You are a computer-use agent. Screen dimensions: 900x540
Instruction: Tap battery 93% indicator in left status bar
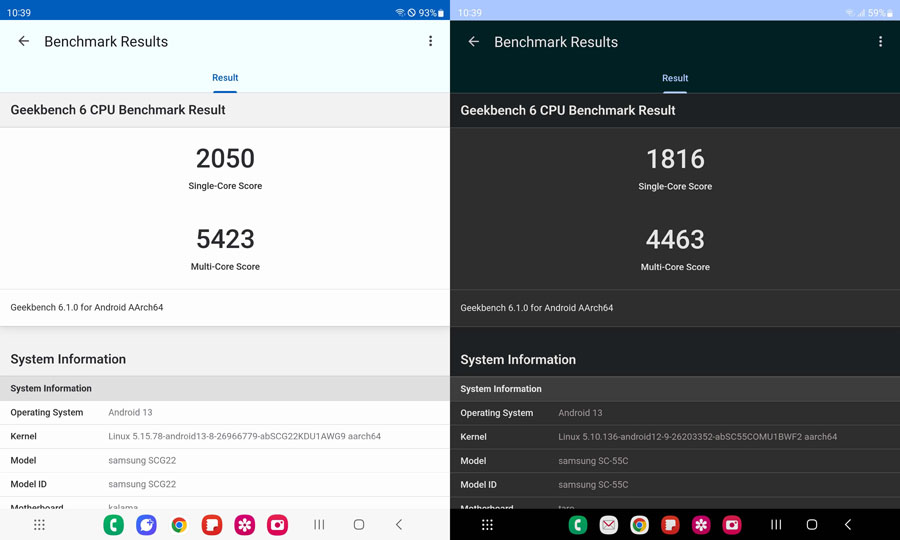click(x=431, y=13)
